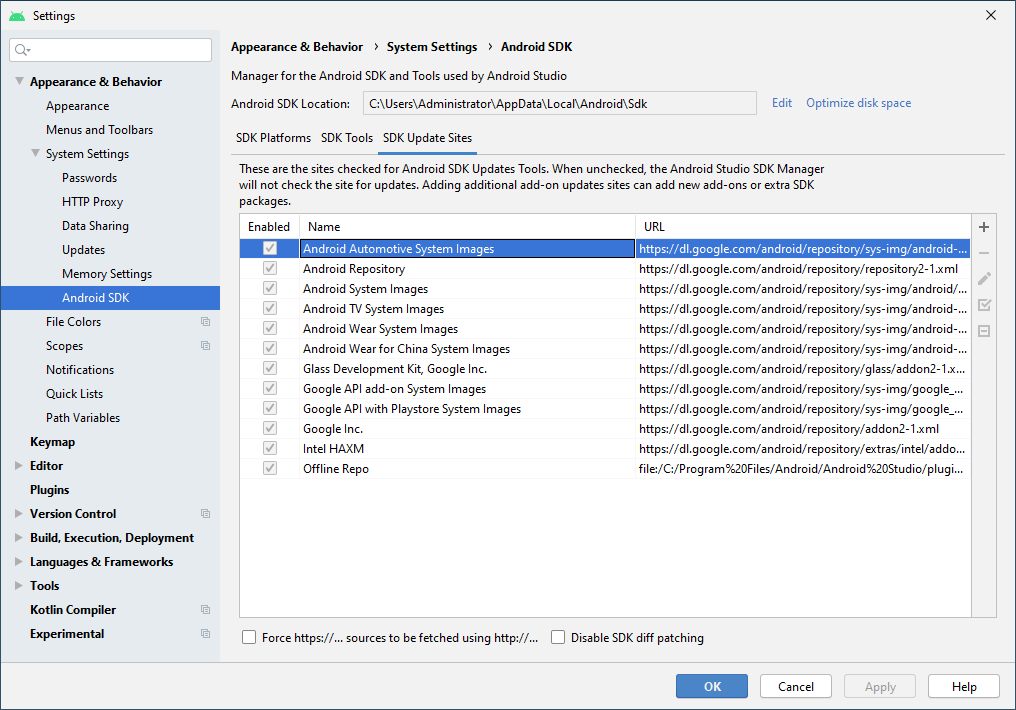This screenshot has width=1016, height=710.
Task: Click the disabled Apply button
Action: (880, 686)
